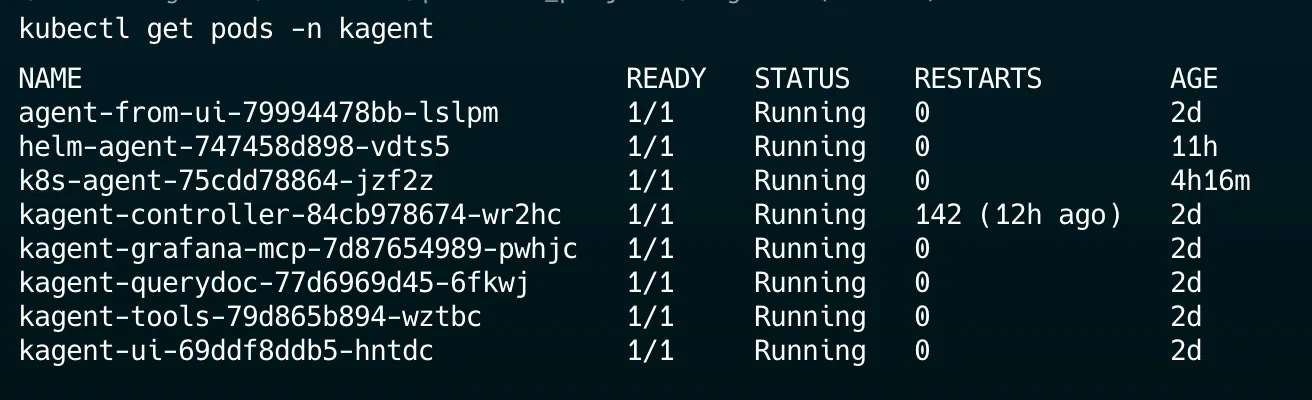Click the restarts count 0 for kagent-tools
This screenshot has width=1312, height=400.
pos(922,317)
